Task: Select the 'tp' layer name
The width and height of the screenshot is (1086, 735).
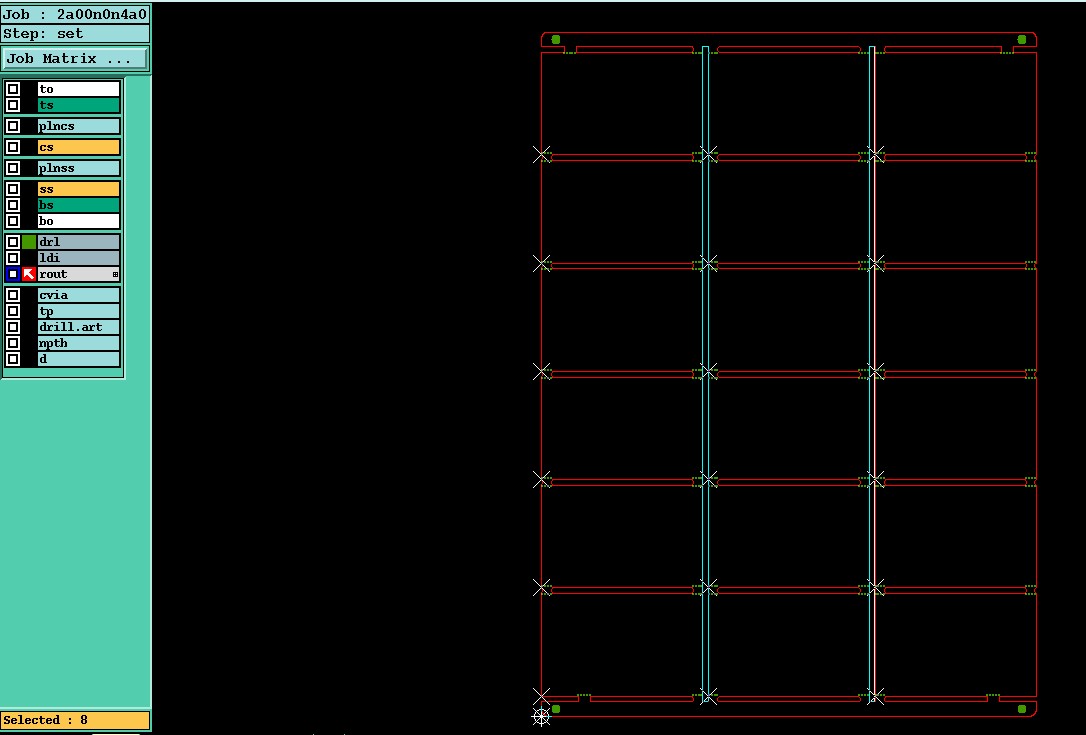Action: (x=78, y=311)
